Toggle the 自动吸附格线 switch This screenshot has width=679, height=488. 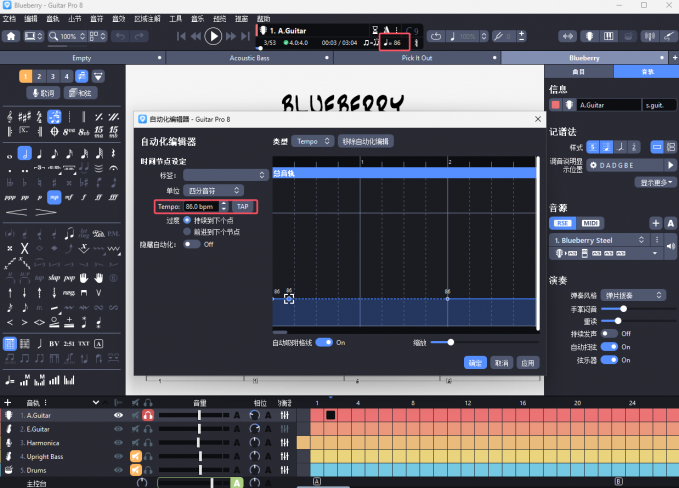324,342
